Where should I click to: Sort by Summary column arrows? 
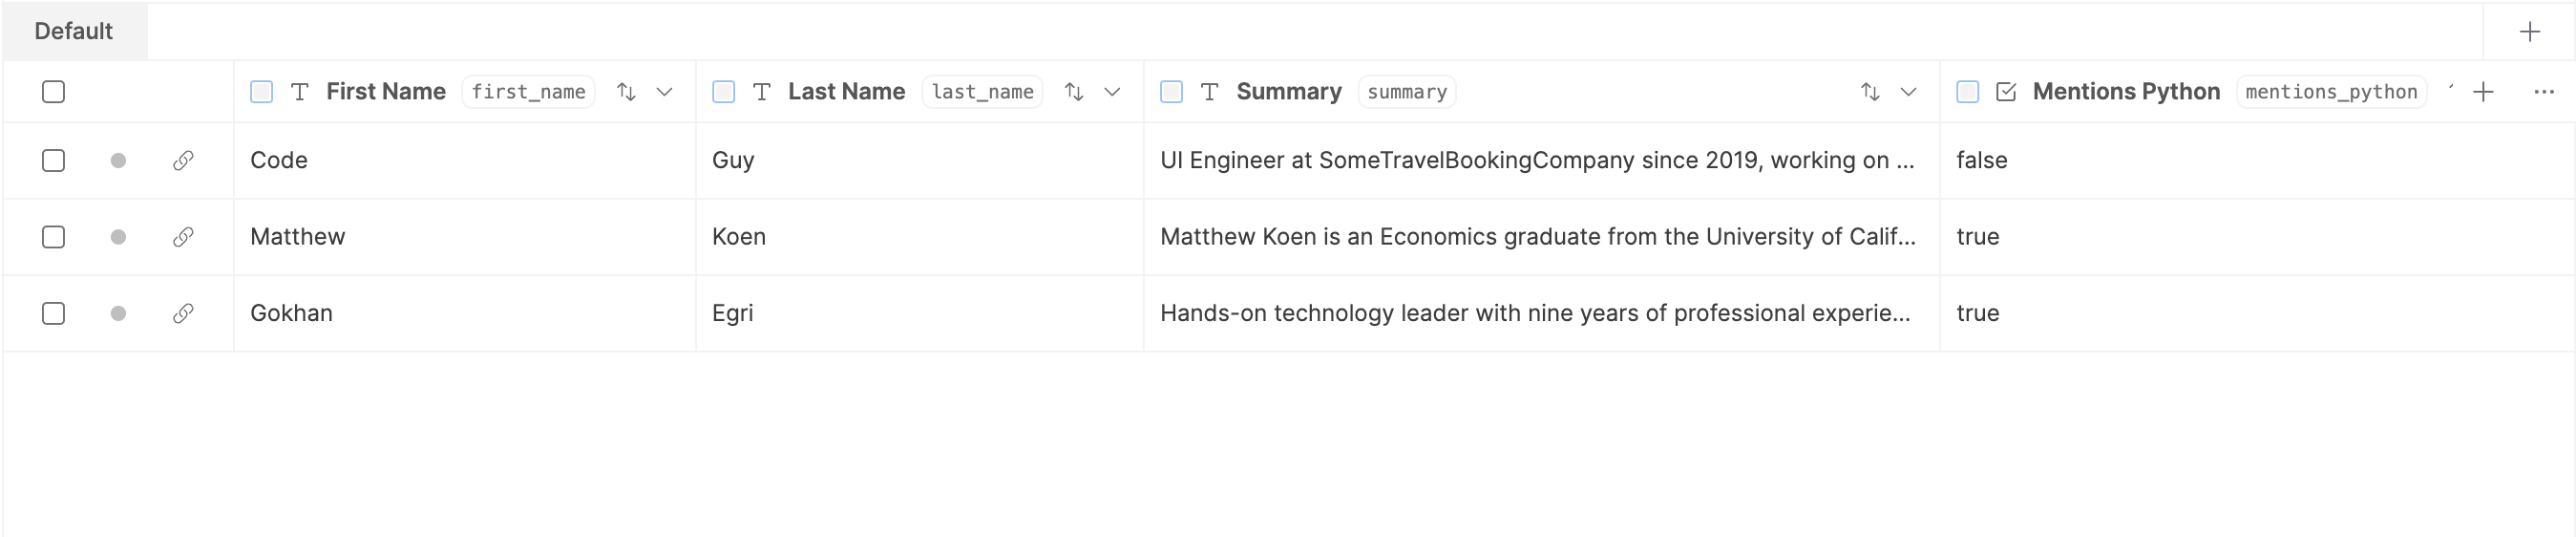[1869, 92]
